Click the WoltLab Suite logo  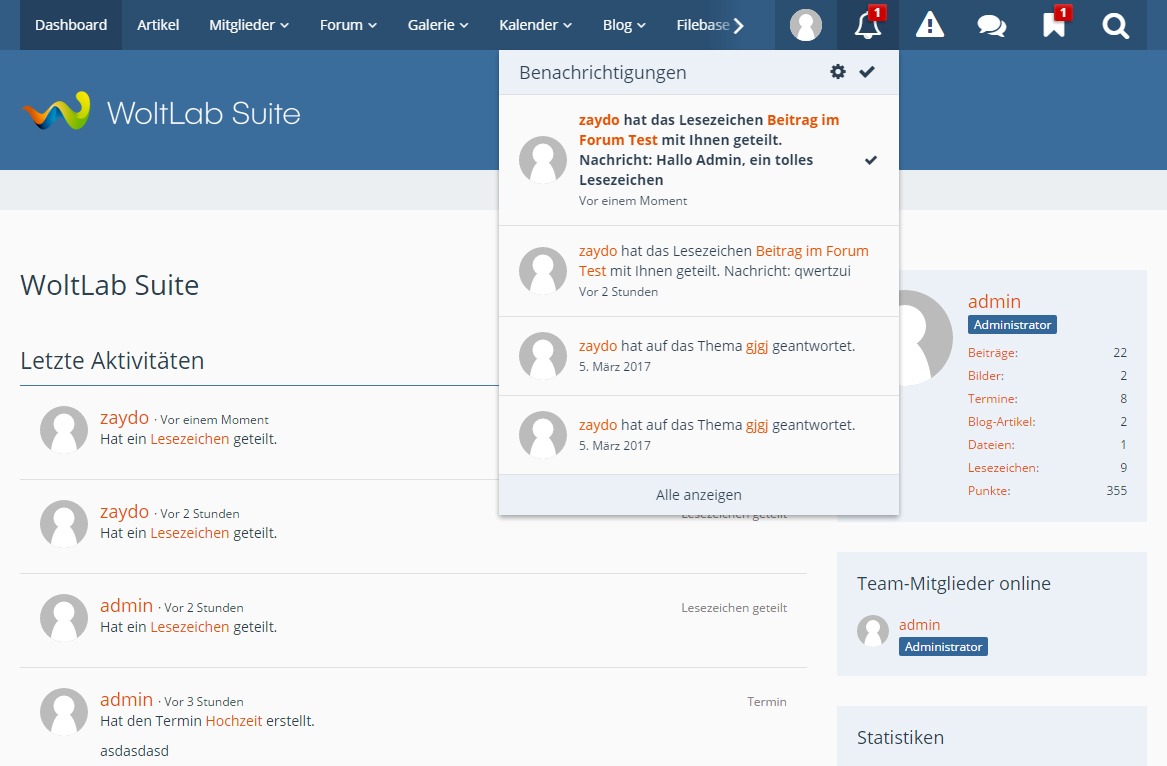(x=161, y=112)
